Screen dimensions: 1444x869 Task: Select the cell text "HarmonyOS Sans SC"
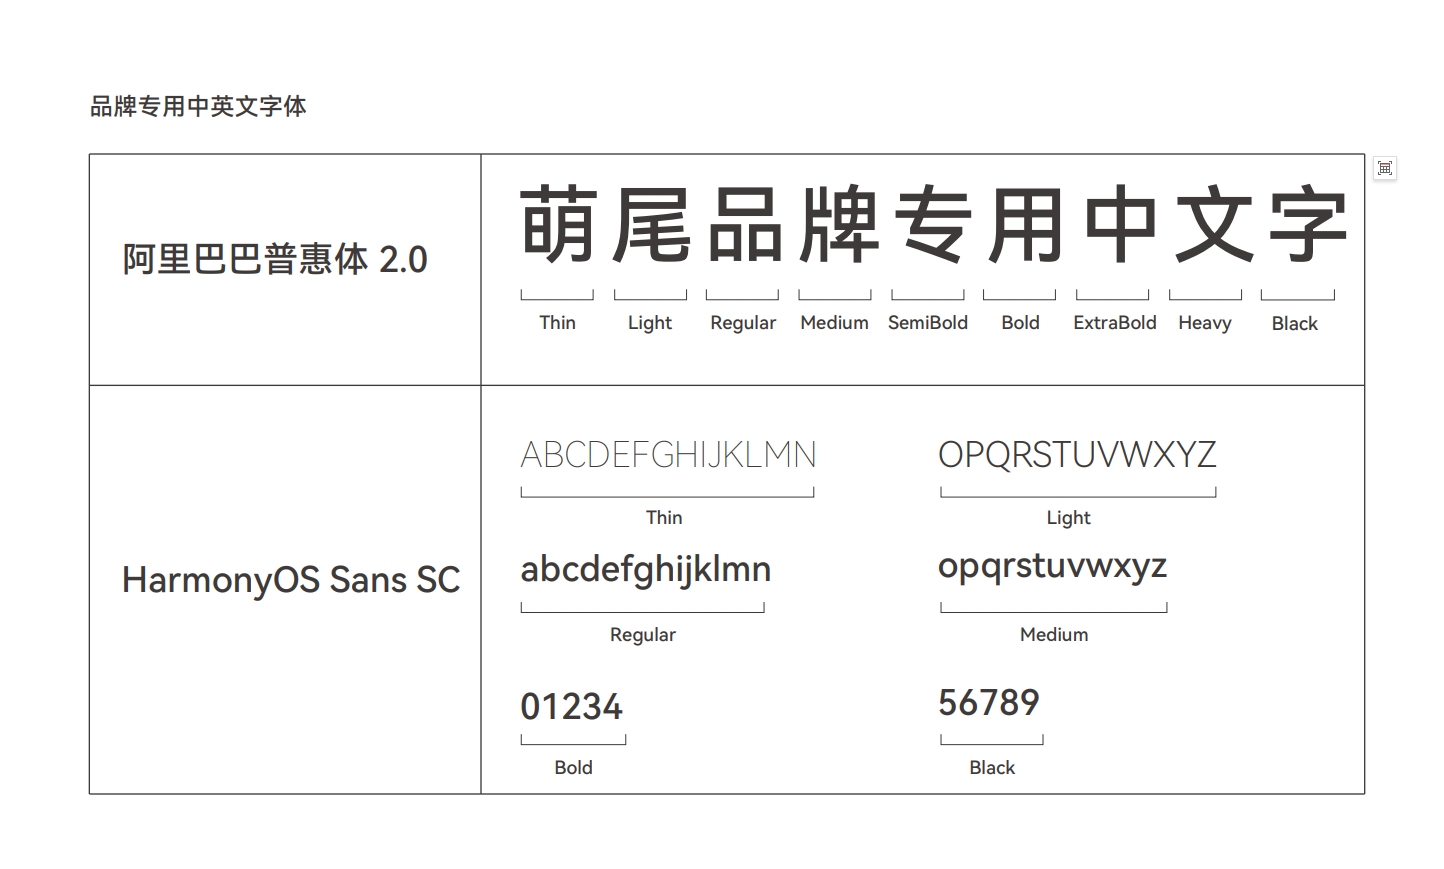(291, 580)
